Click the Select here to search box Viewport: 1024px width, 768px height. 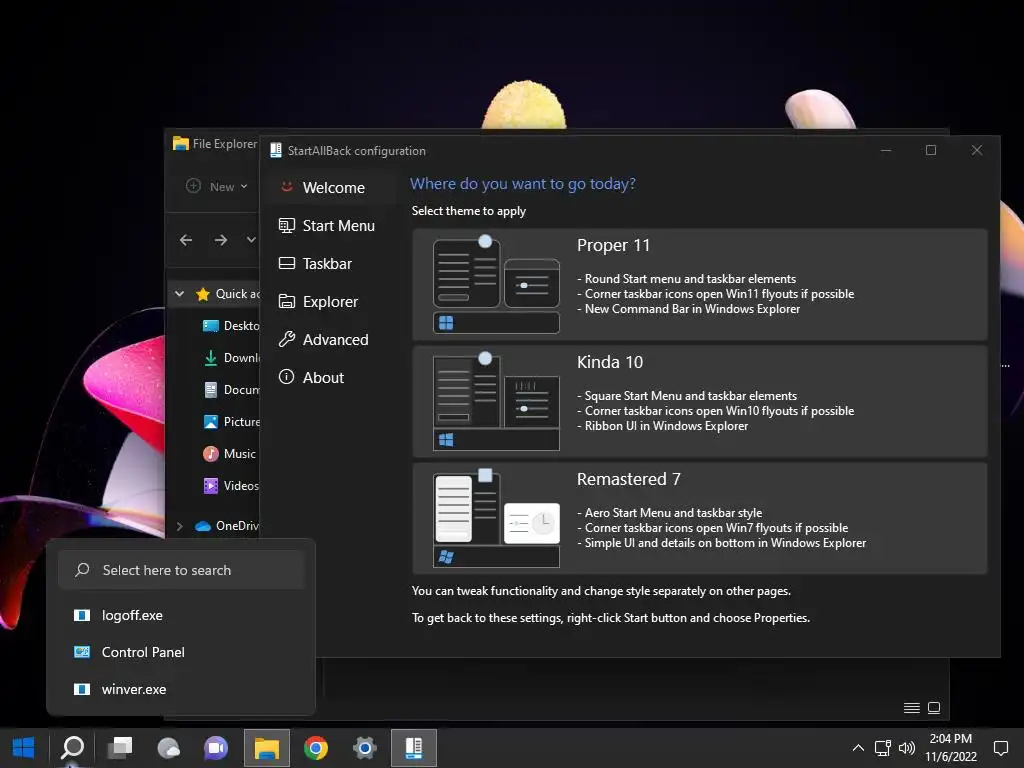coord(182,570)
